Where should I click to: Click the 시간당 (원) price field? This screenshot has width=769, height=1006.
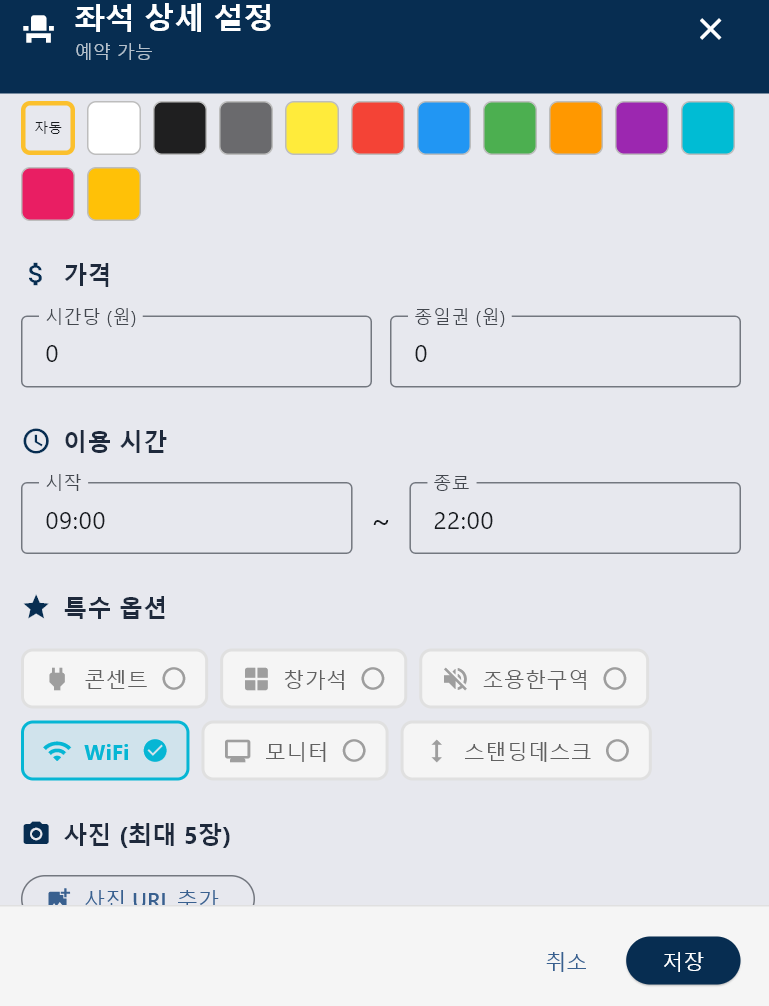[196, 353]
